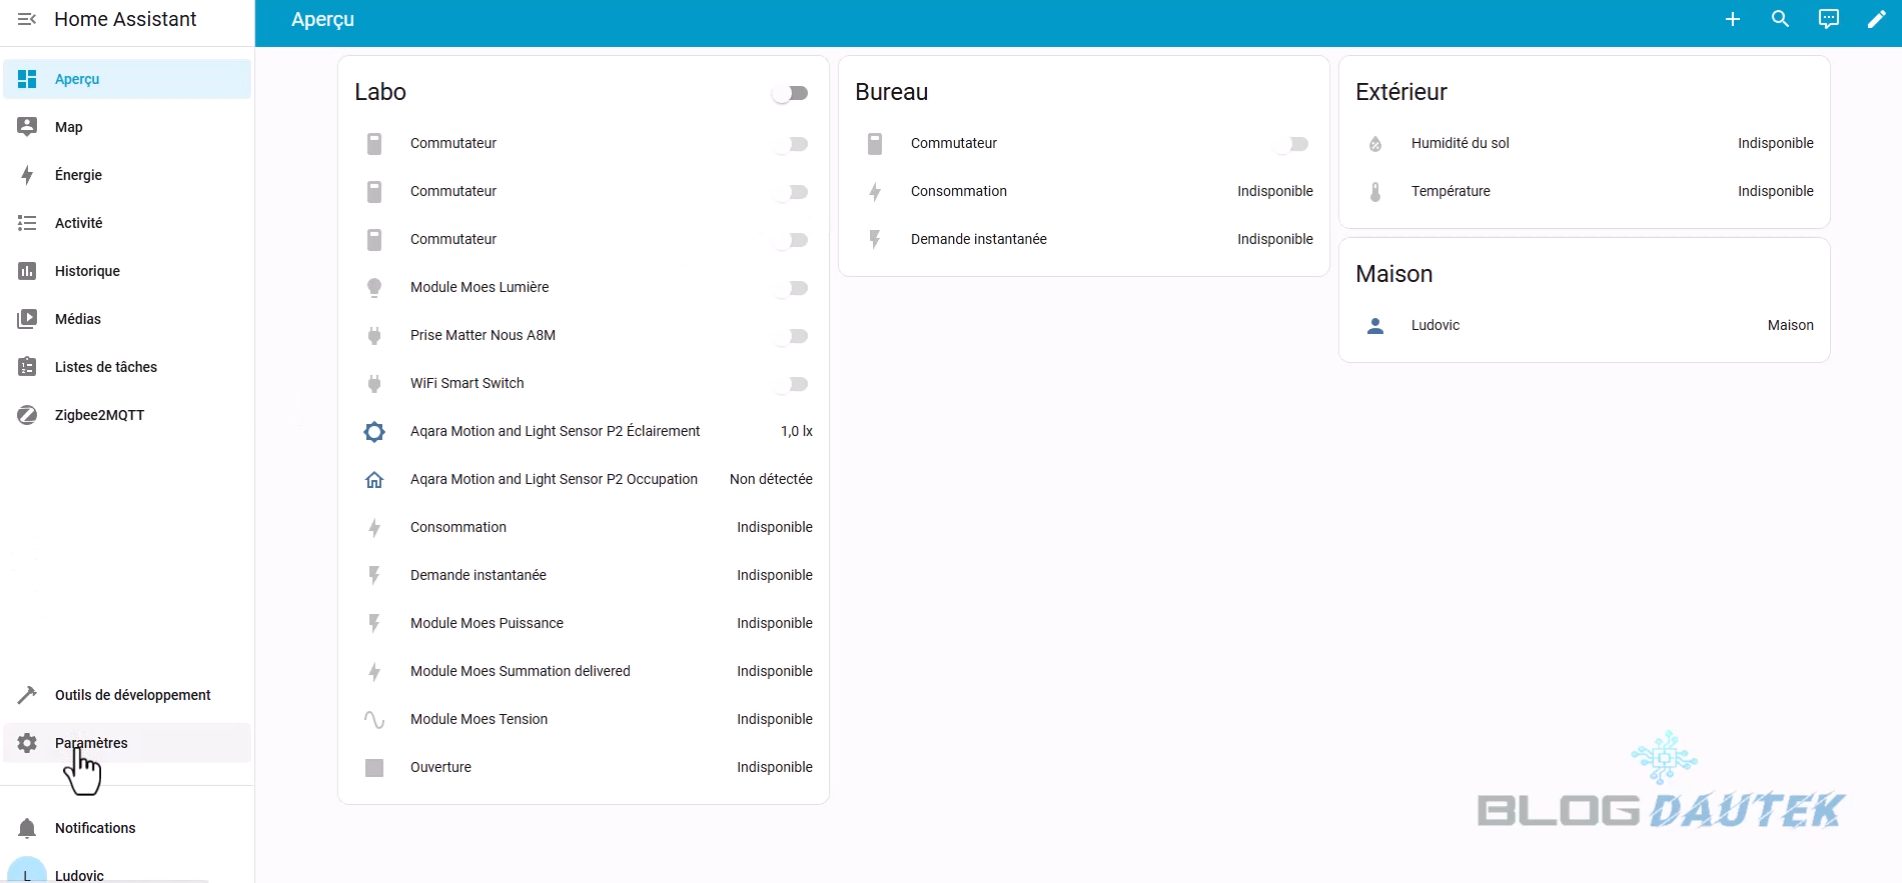The width and height of the screenshot is (1902, 883).
Task: Click the pencil edit dashboard icon
Action: pos(1876,19)
